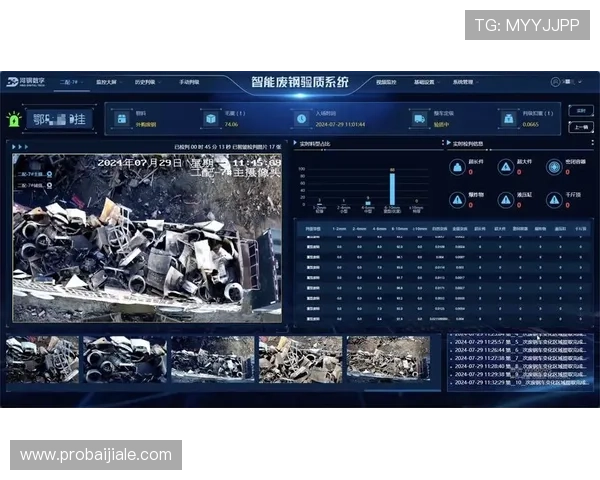Click the 整车定级 truck icon

coord(418,118)
